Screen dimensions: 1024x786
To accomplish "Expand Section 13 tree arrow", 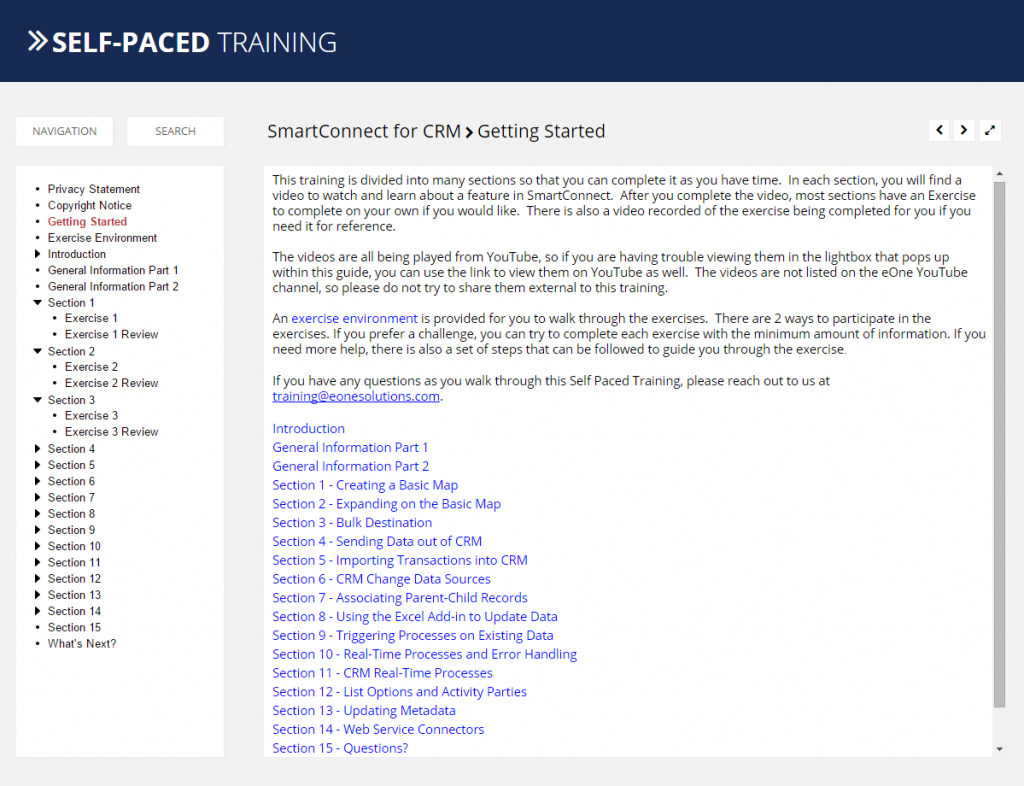I will 37,595.
